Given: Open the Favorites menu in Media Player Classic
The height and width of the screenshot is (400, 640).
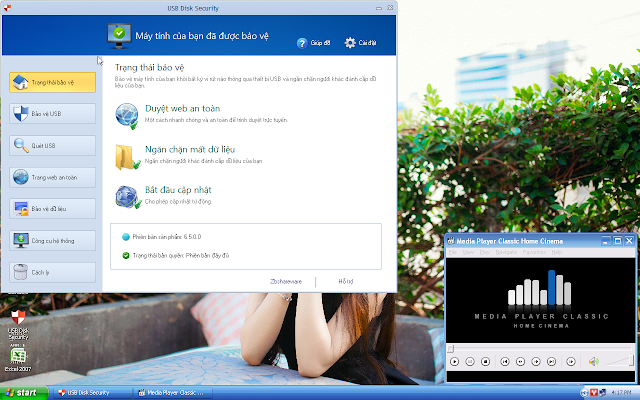Looking at the screenshot, I should (x=534, y=252).
